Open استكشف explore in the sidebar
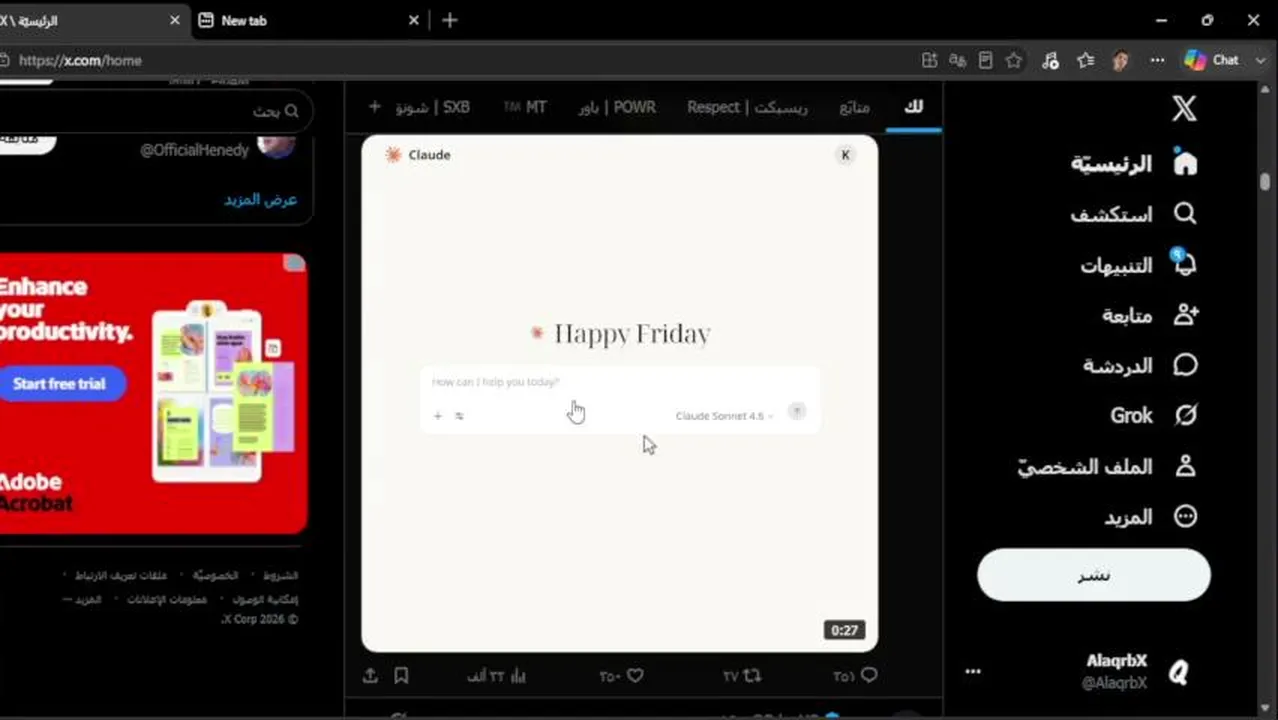Image resolution: width=1278 pixels, height=720 pixels. tap(1134, 214)
